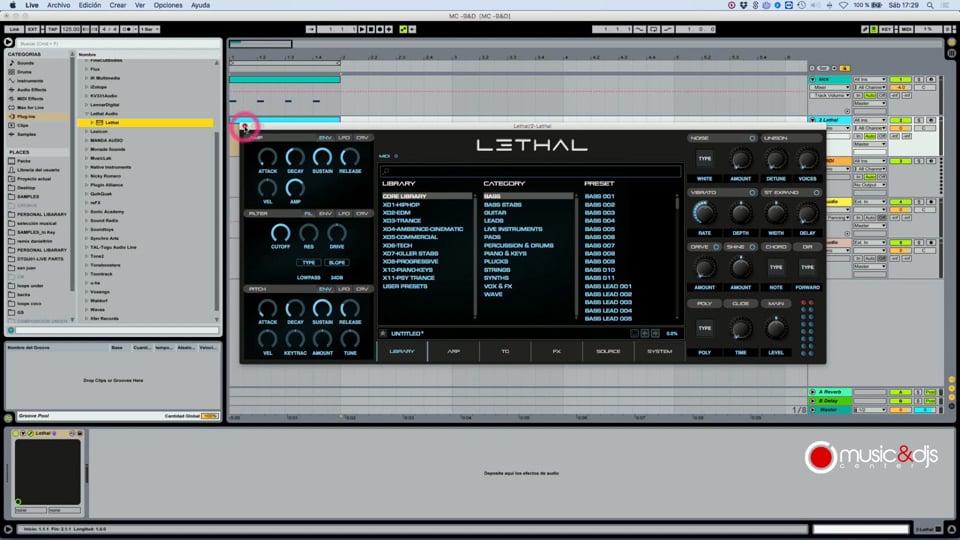Image resolution: width=960 pixels, height=540 pixels.
Task: Select XD2-EDM library in Lethal
Action: tap(397, 212)
